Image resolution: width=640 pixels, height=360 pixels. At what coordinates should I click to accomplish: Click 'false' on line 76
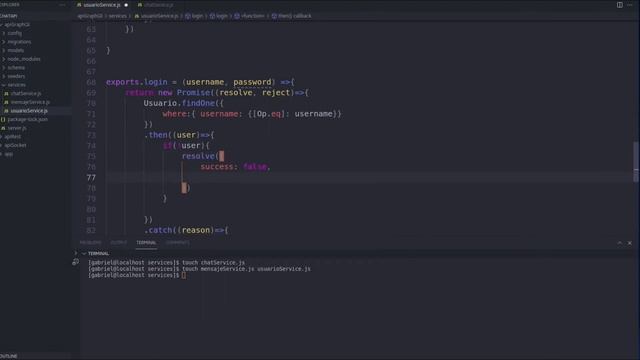pyautogui.click(x=255, y=167)
